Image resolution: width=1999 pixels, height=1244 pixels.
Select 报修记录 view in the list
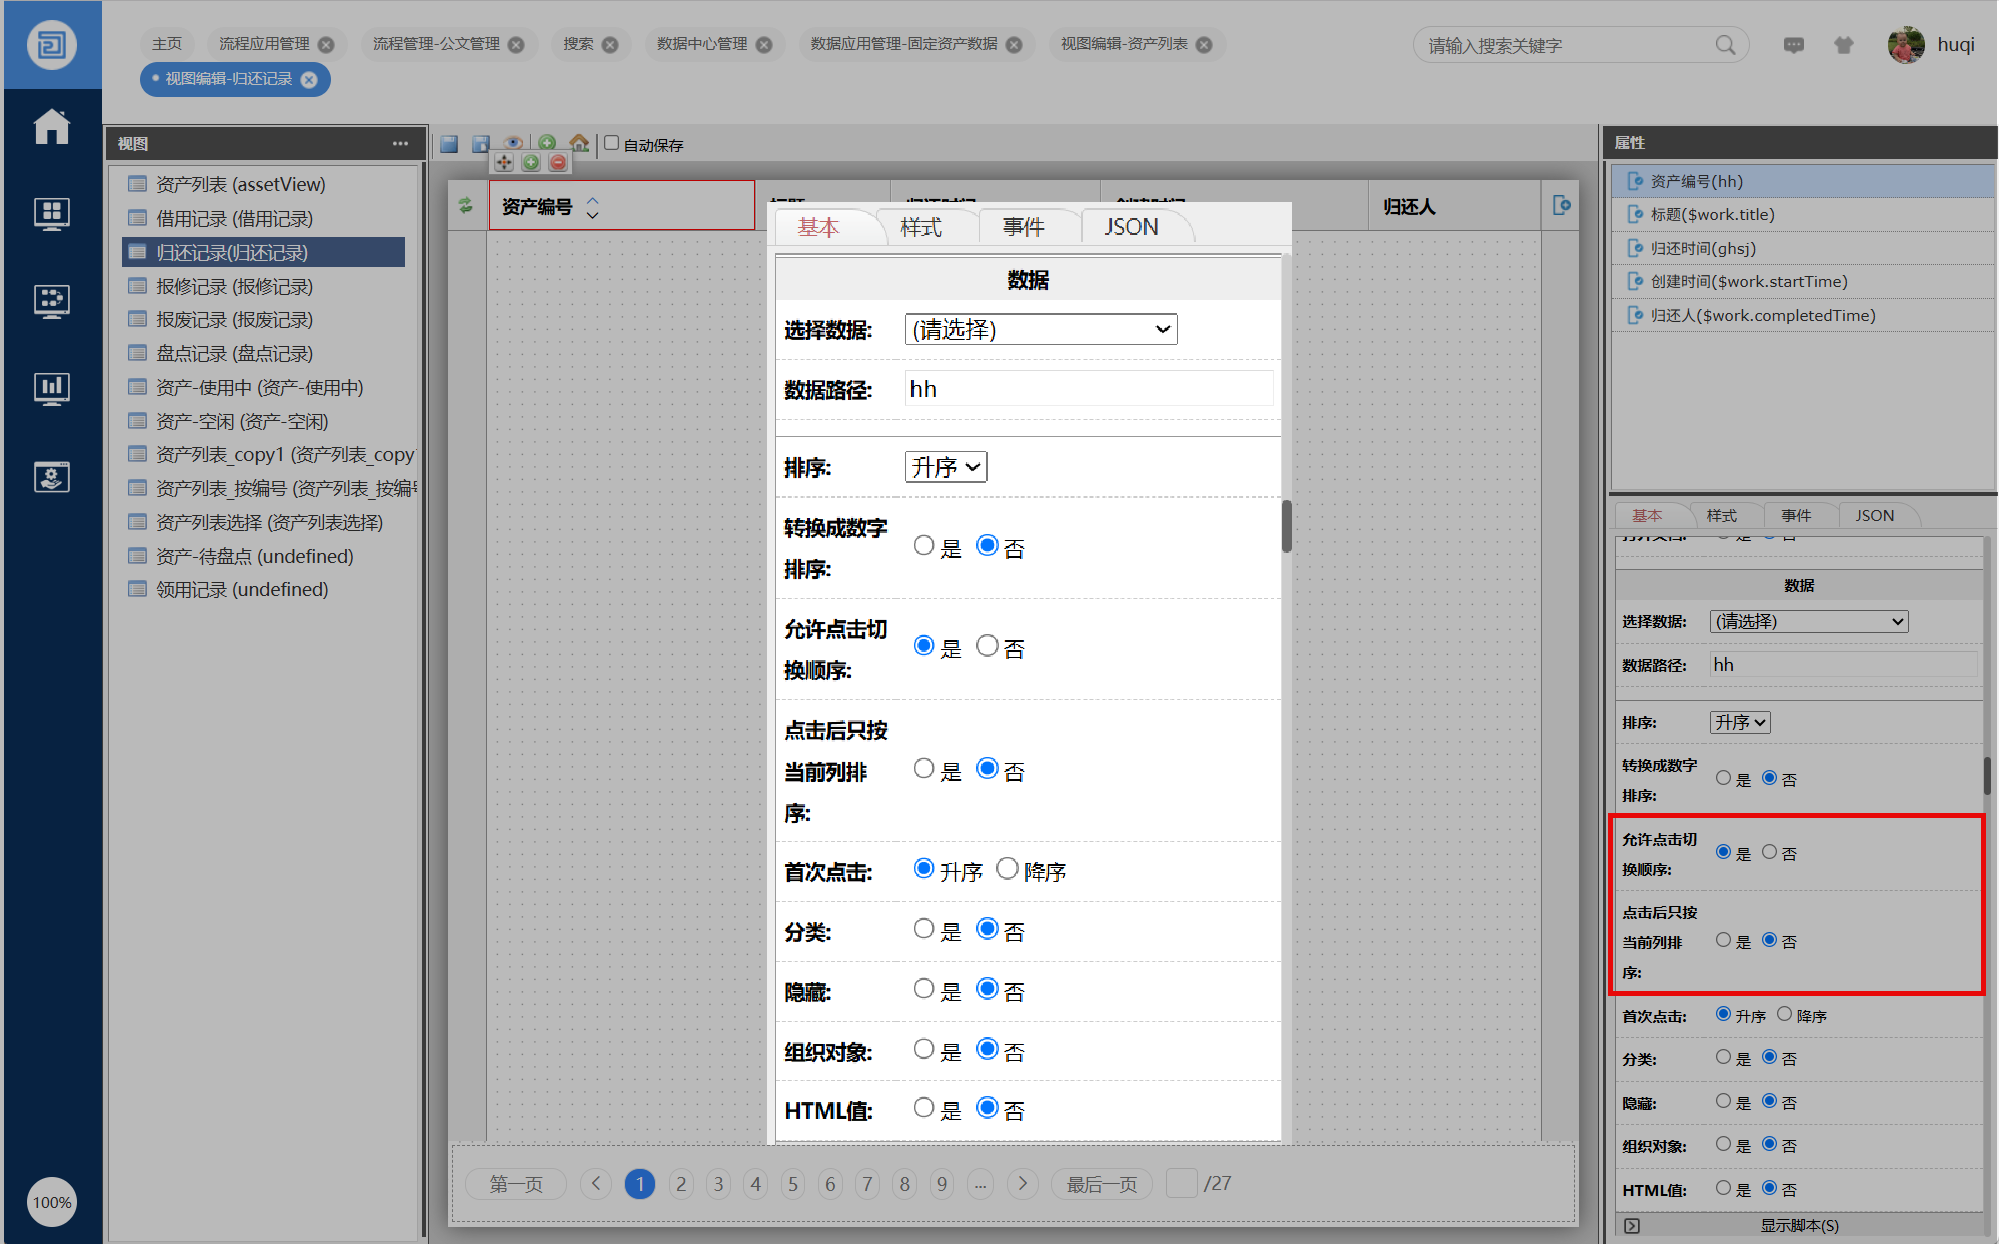[x=234, y=287]
